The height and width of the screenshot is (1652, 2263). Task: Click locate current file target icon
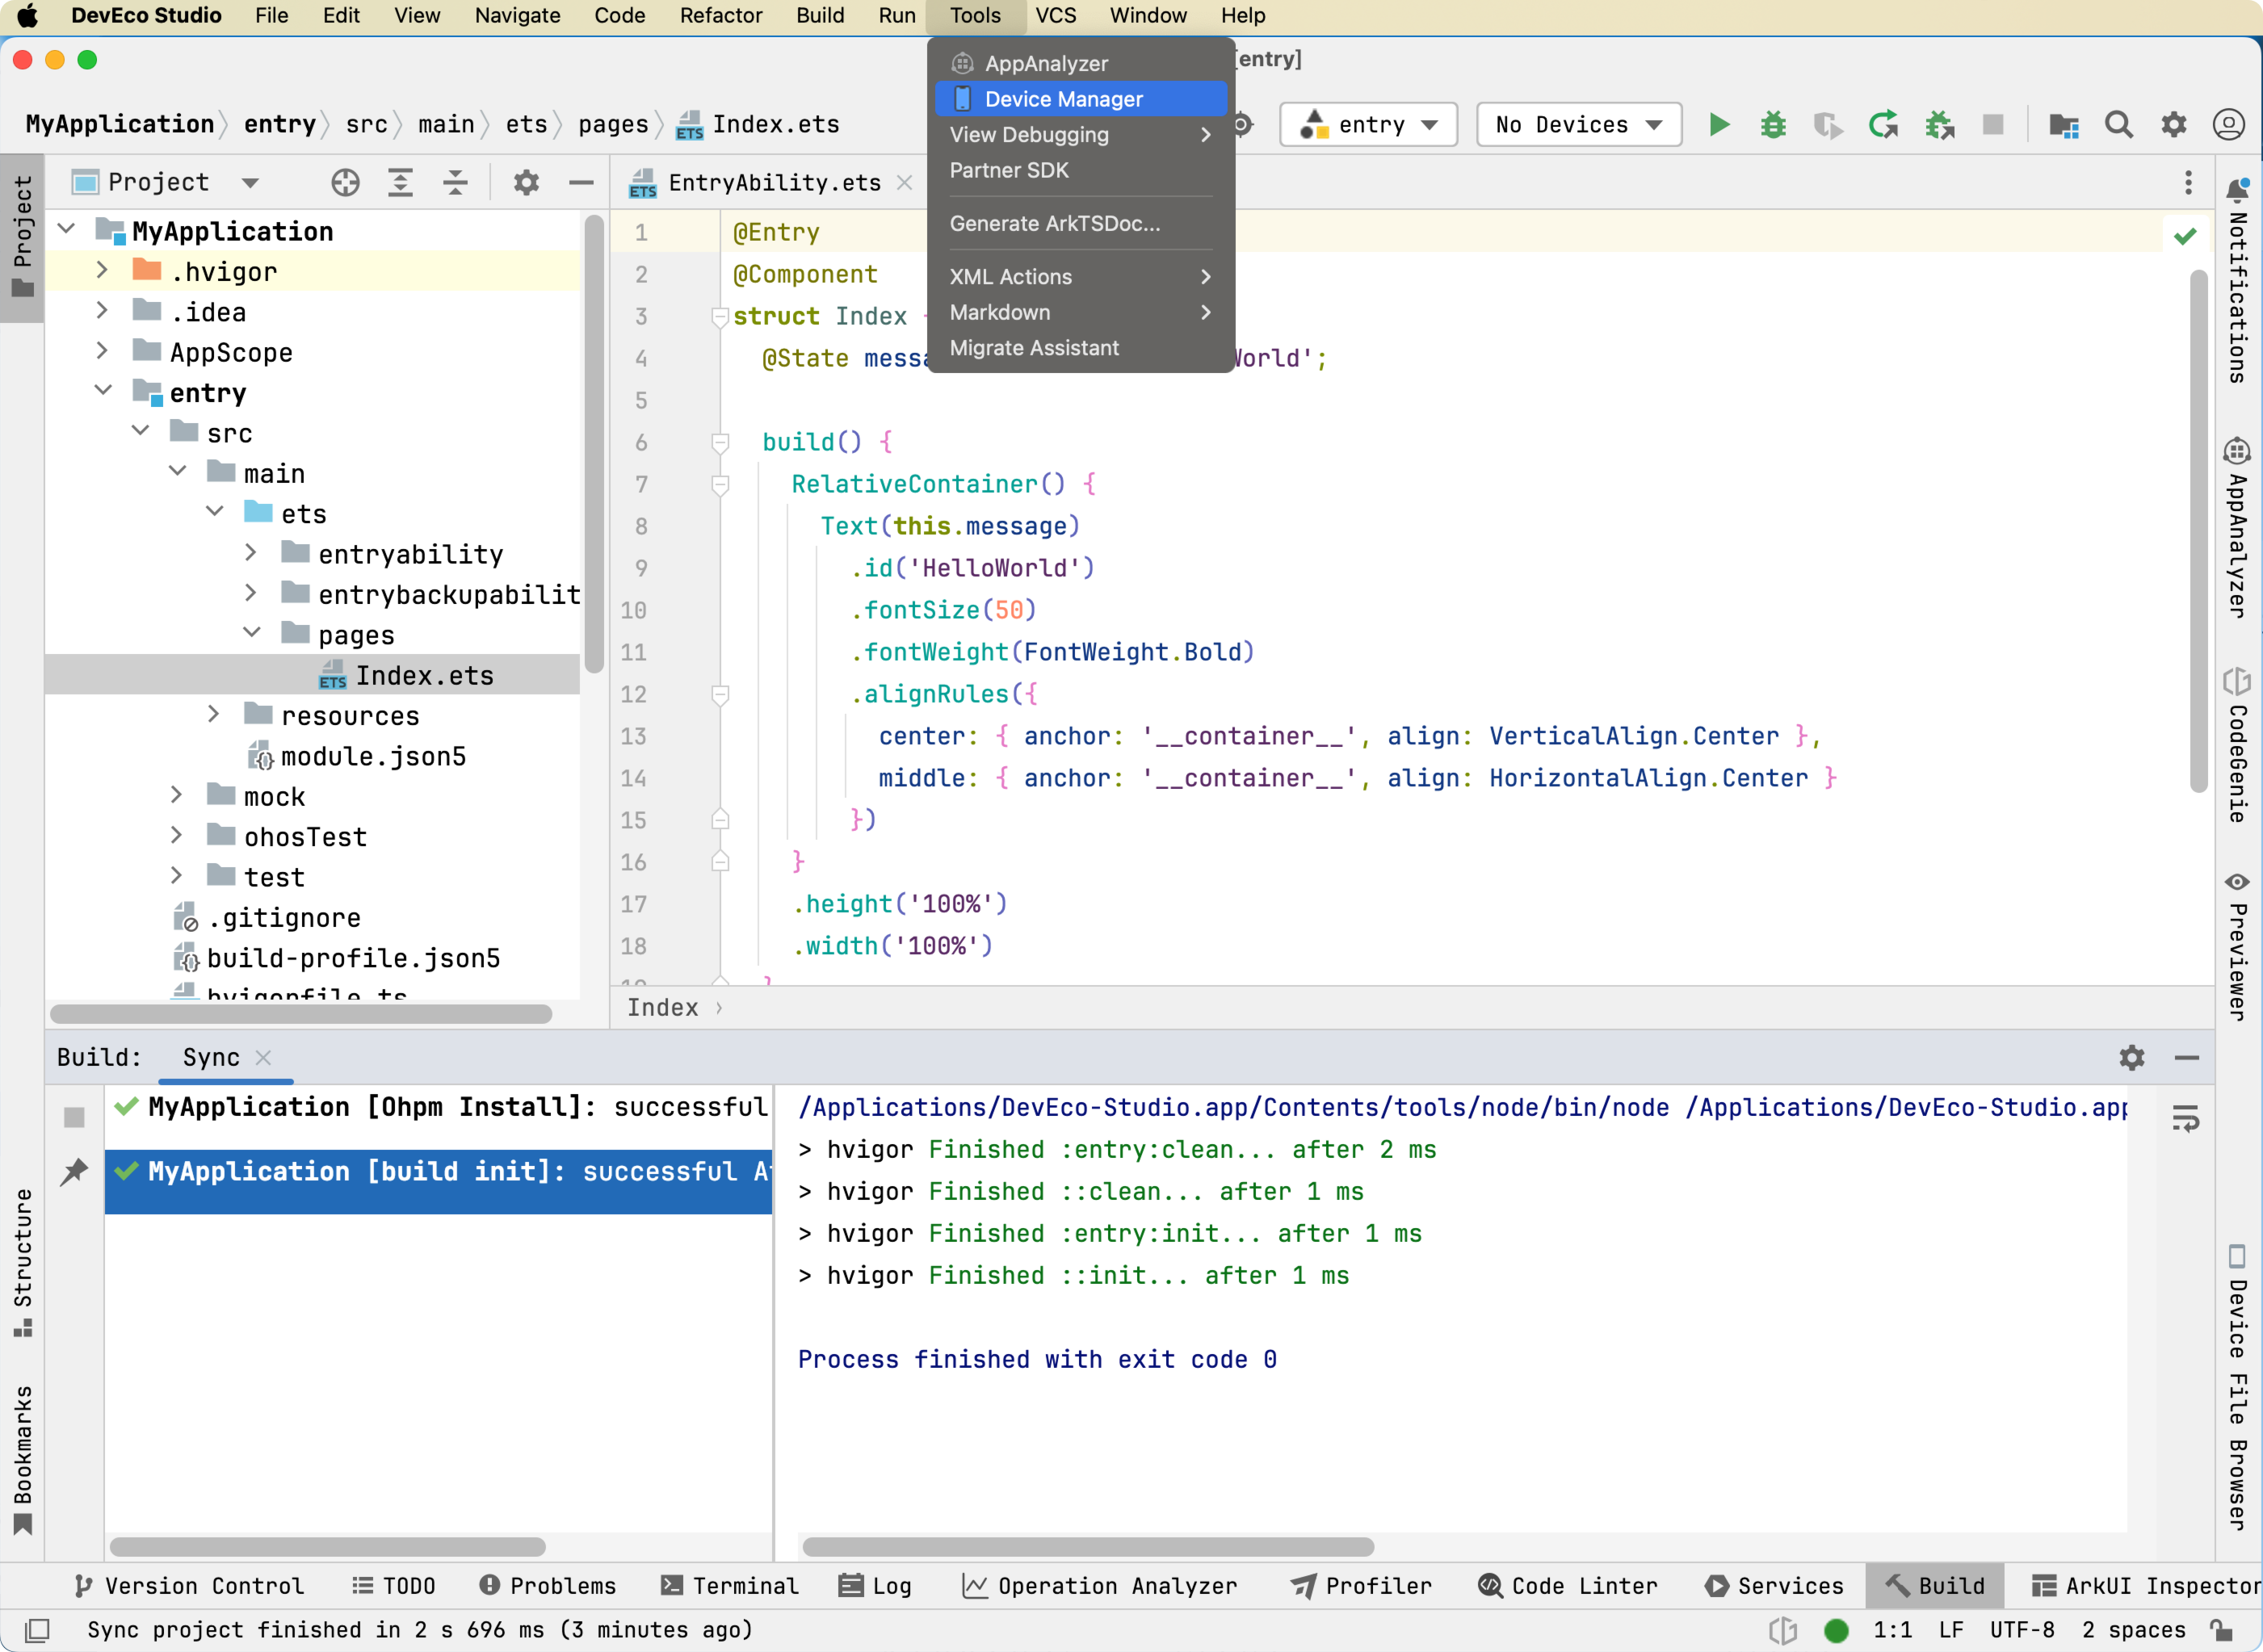click(x=345, y=182)
